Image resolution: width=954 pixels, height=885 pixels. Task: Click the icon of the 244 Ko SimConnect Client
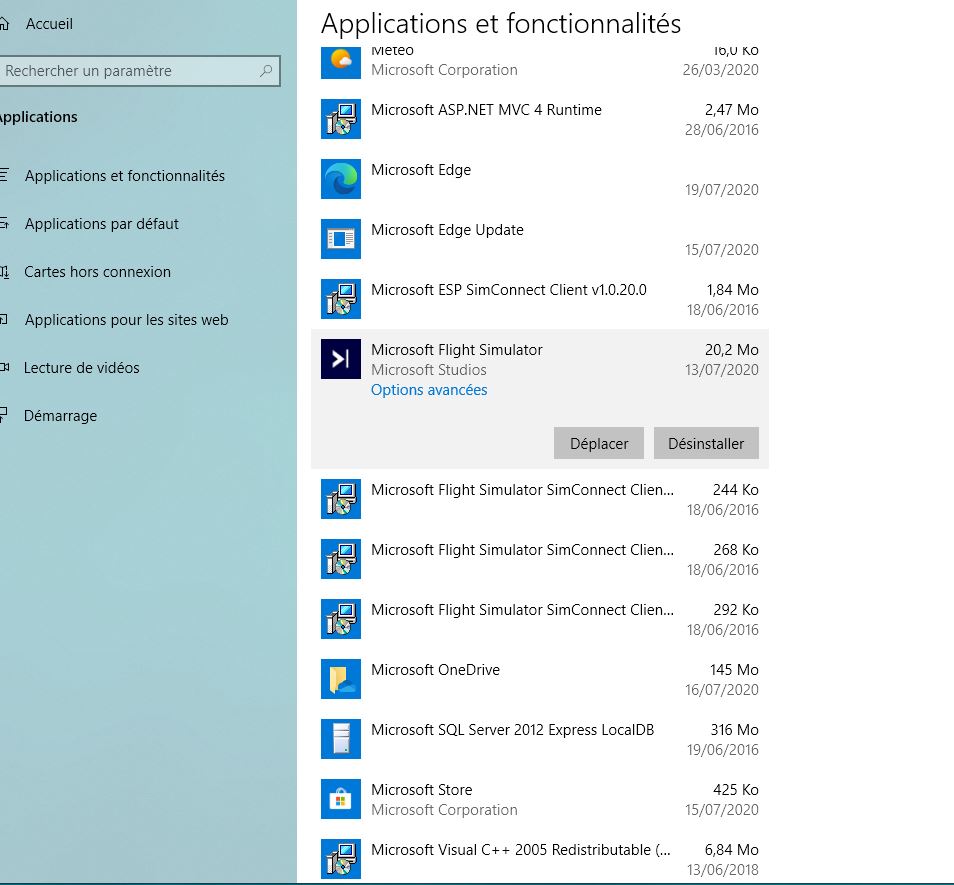341,499
